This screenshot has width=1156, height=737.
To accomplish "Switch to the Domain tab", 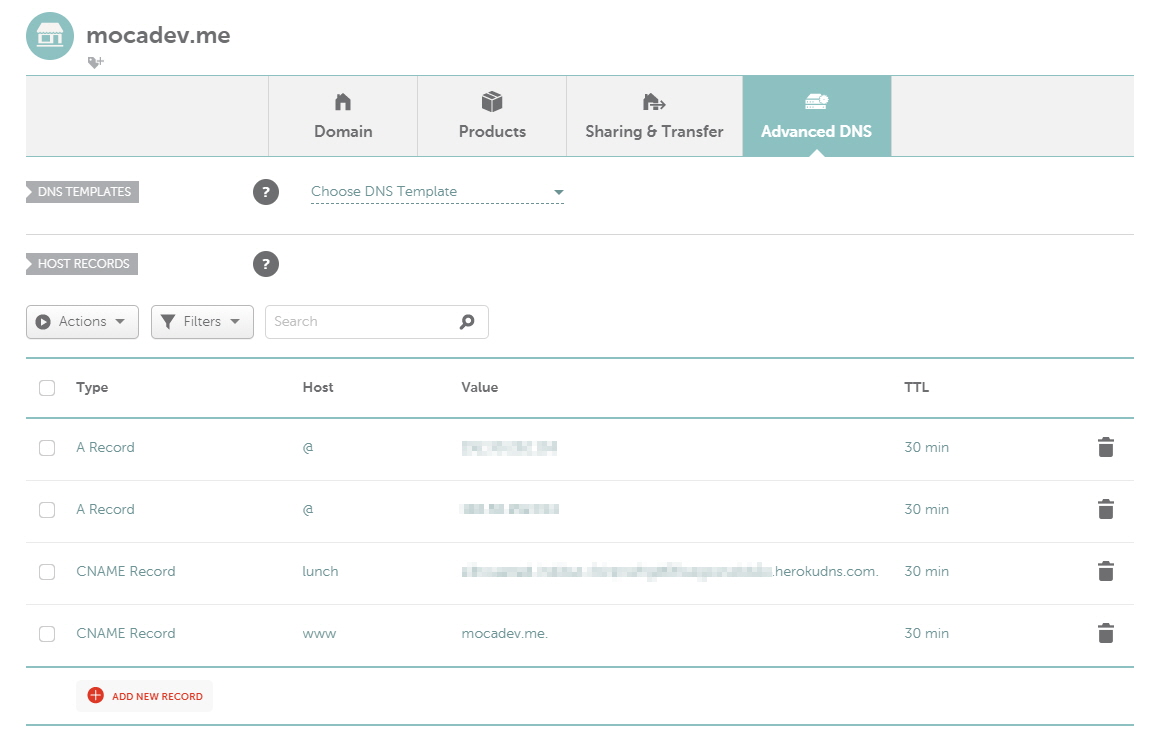I will pos(343,116).
